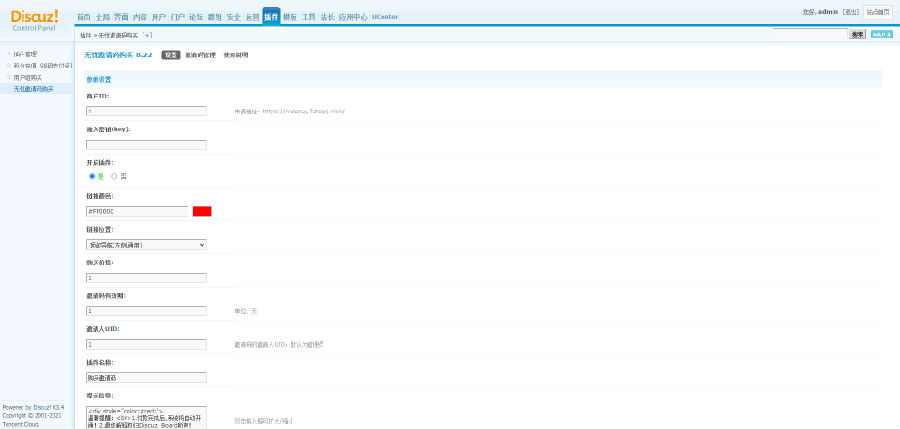Open the 界面 top menu
Screen dimensions: 900x429
tap(121, 17)
